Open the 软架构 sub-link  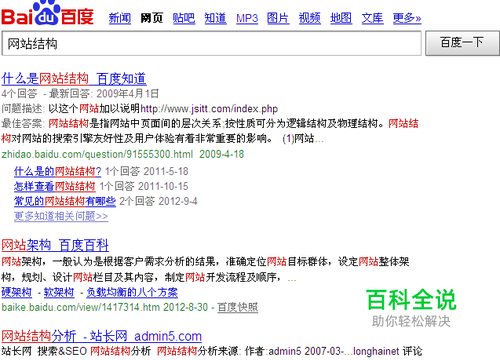[59, 293]
